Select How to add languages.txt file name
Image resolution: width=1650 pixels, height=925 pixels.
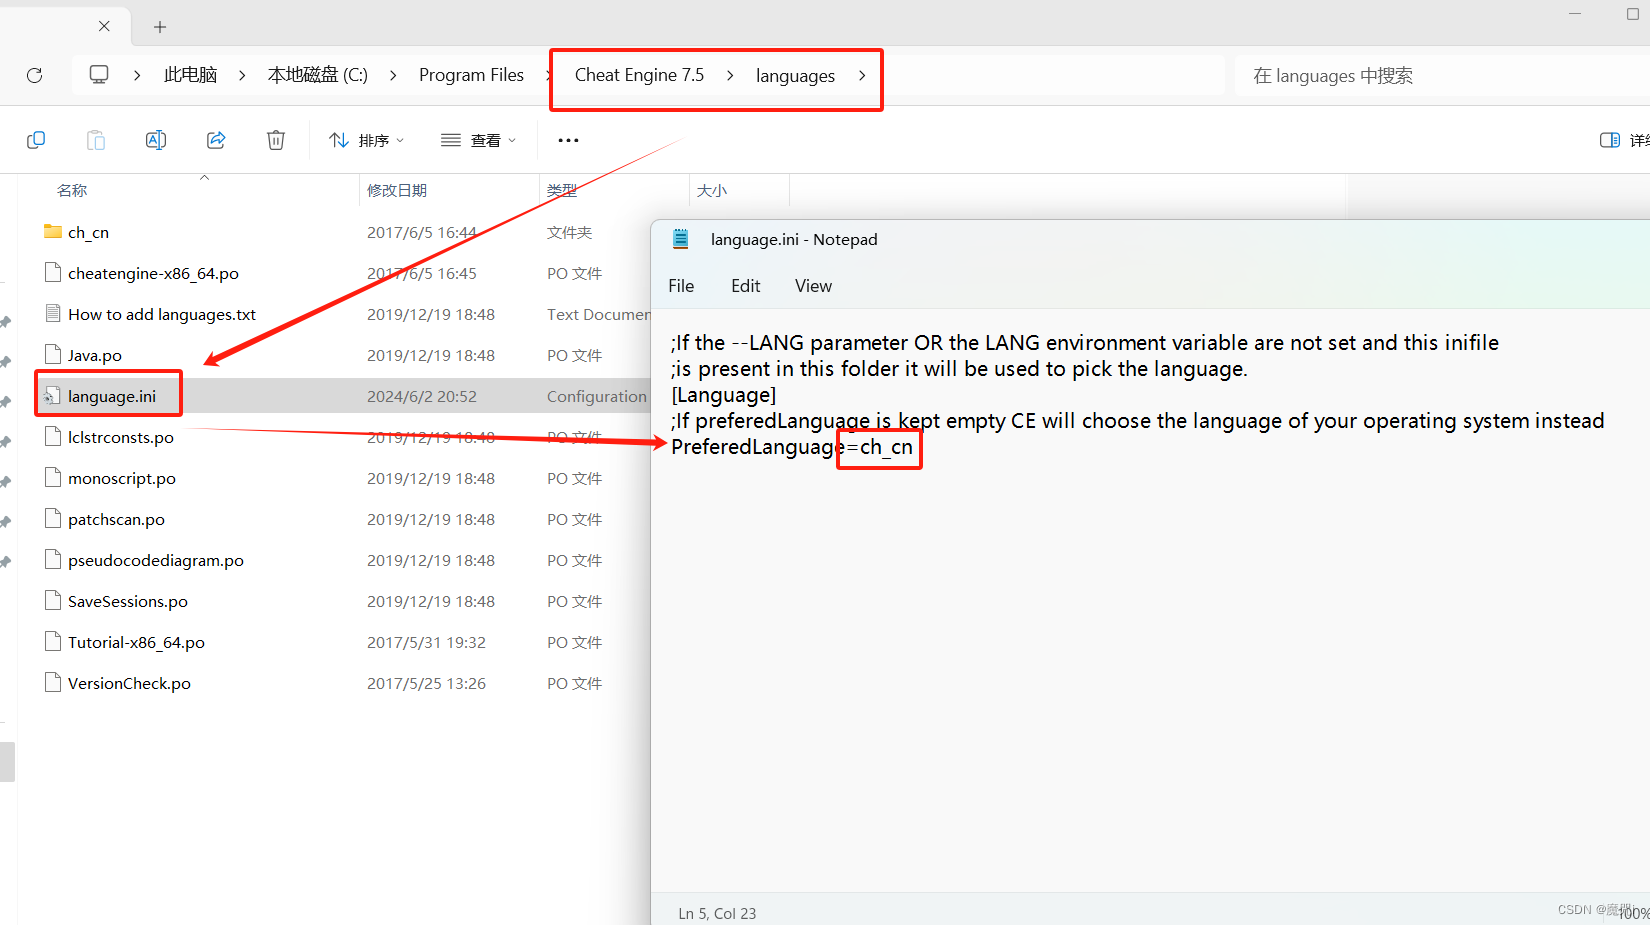(x=162, y=314)
